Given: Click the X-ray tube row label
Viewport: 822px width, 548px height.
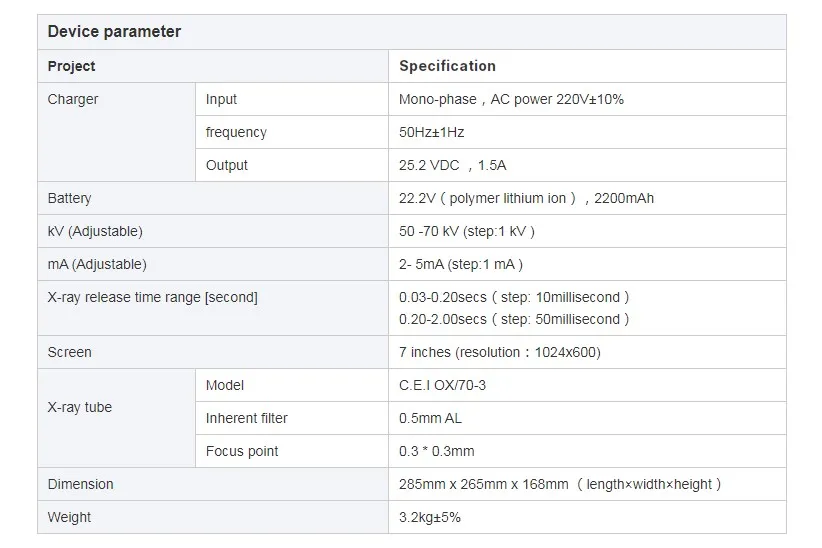Looking at the screenshot, I should point(80,407).
